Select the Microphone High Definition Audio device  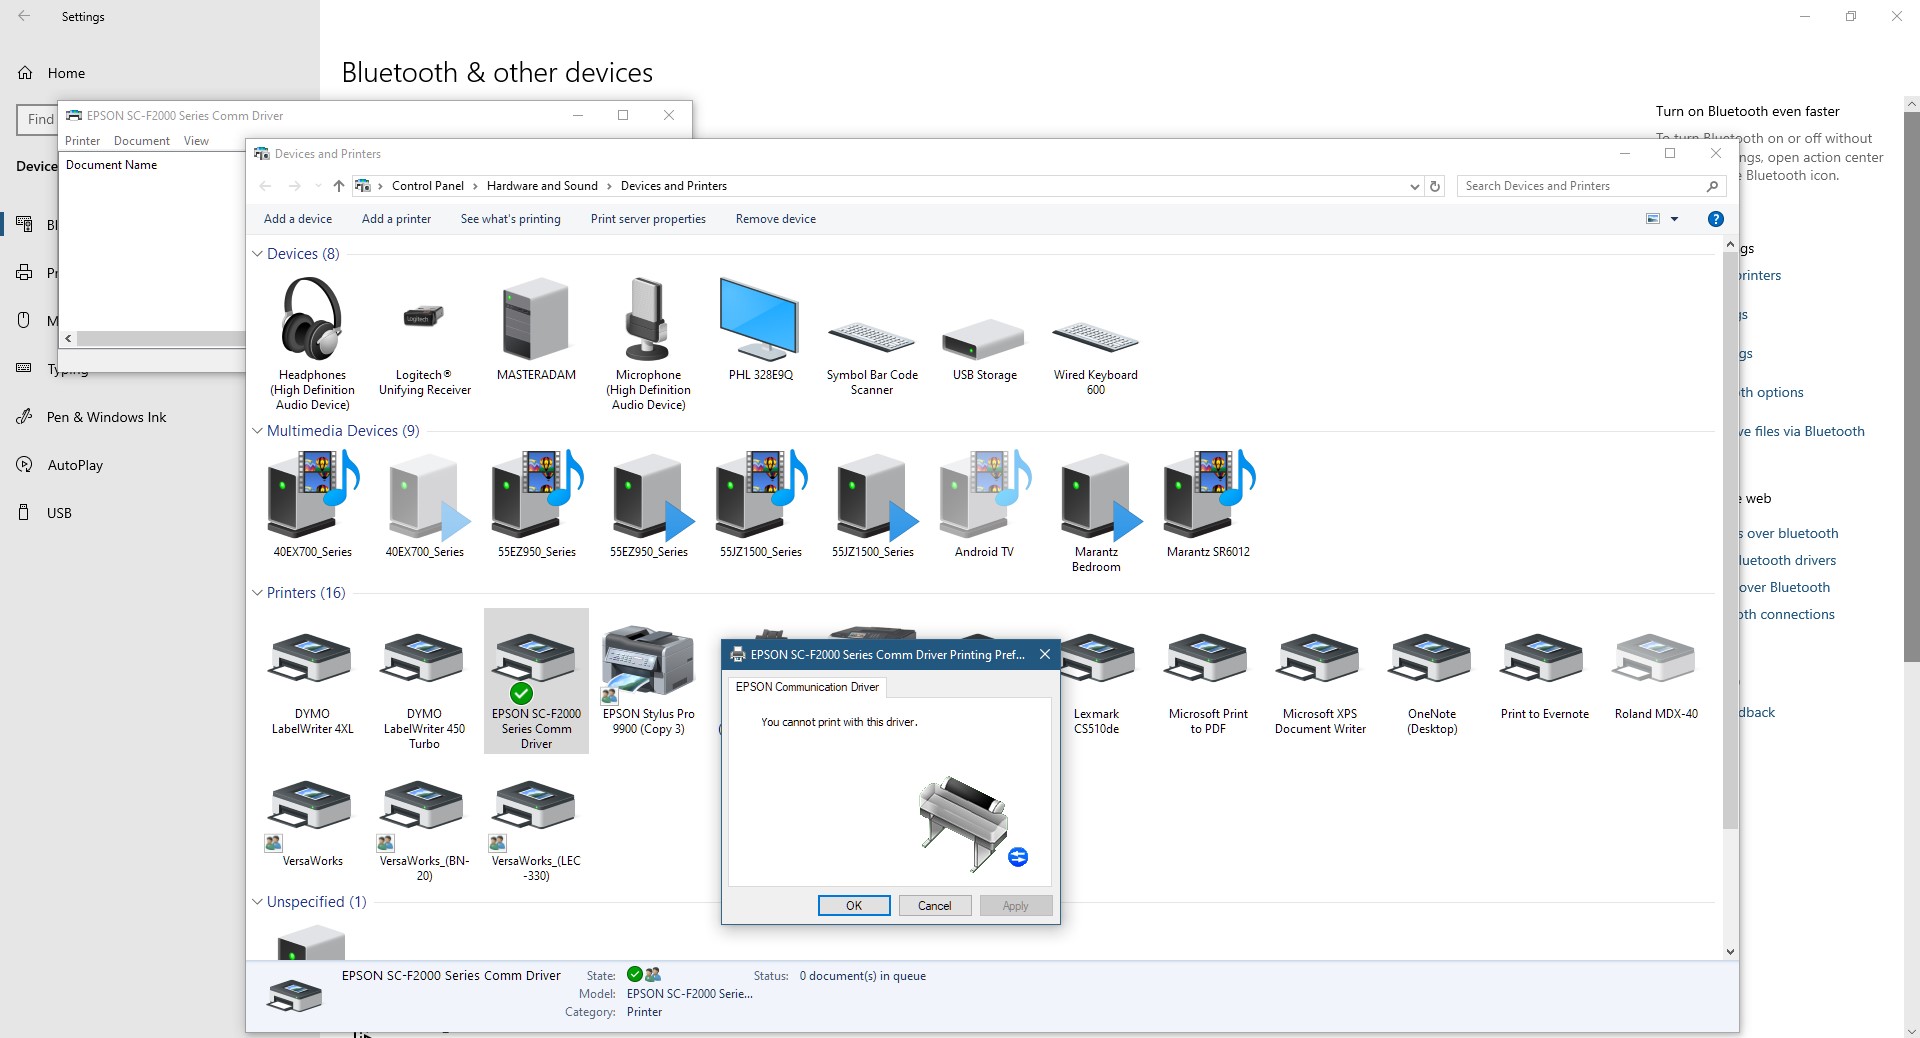pos(649,343)
